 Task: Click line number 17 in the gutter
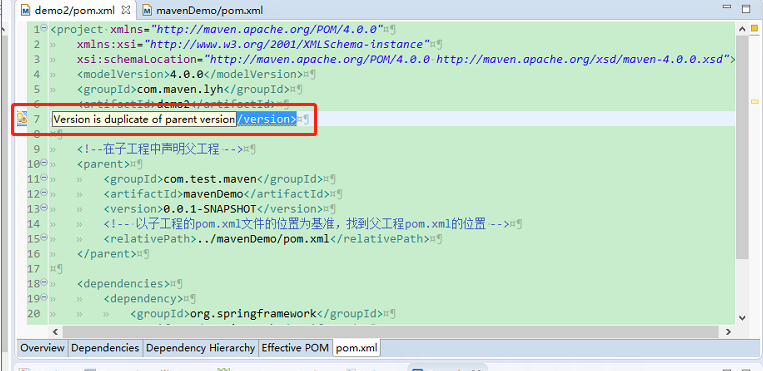34,269
